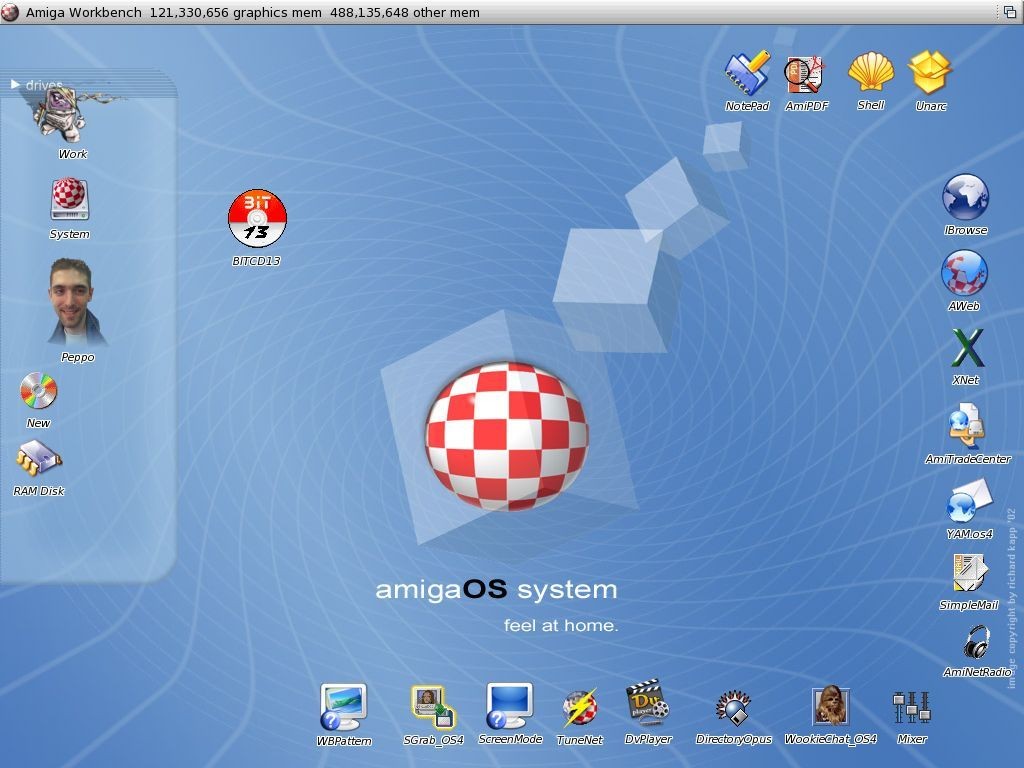Open the NotePad application icon
Screen dimensions: 1024x768
tap(747, 74)
